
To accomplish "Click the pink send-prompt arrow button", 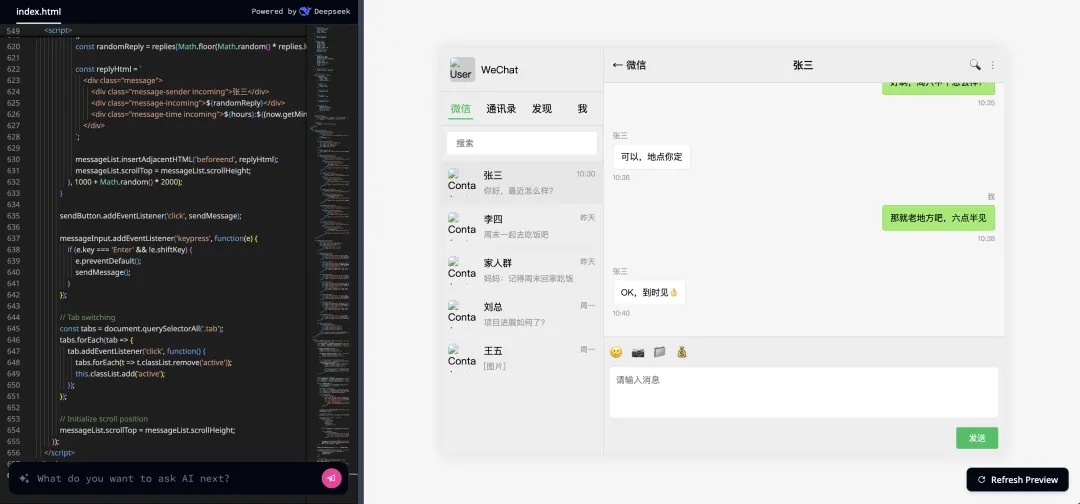I will pos(331,479).
